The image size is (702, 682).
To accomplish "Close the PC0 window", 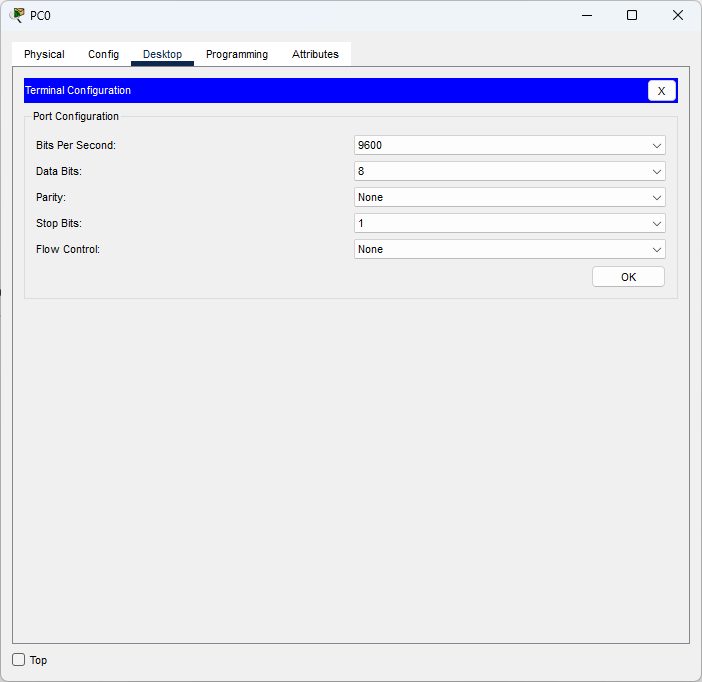I will click(678, 15).
